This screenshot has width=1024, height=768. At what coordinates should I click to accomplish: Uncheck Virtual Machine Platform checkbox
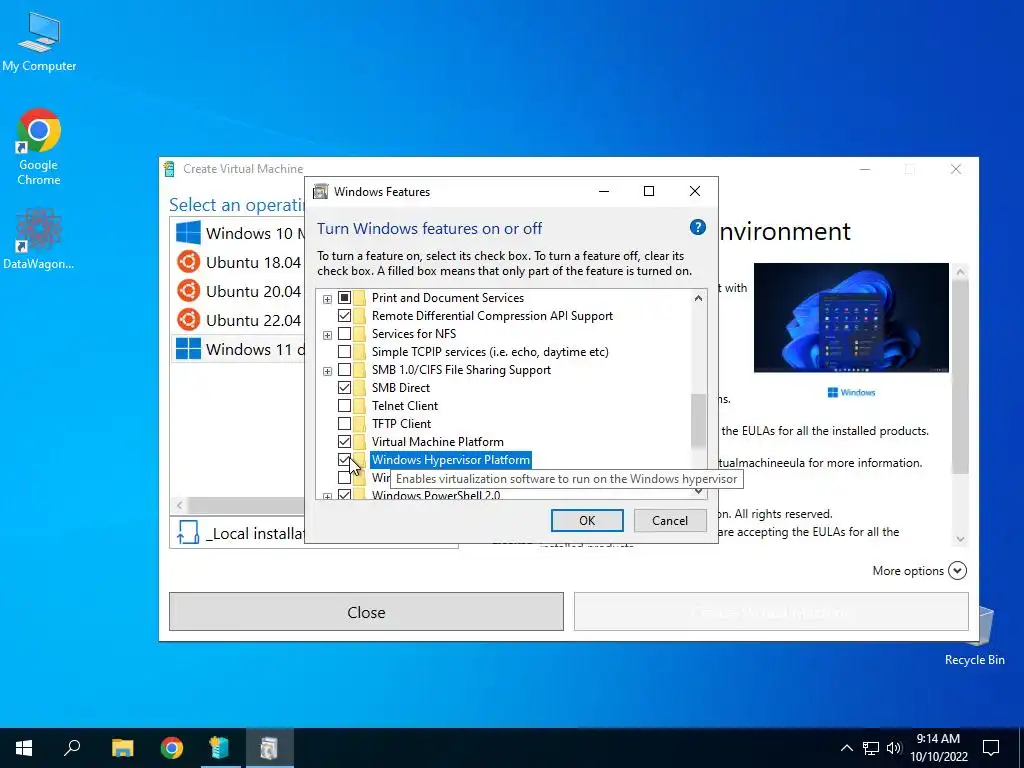(x=344, y=441)
